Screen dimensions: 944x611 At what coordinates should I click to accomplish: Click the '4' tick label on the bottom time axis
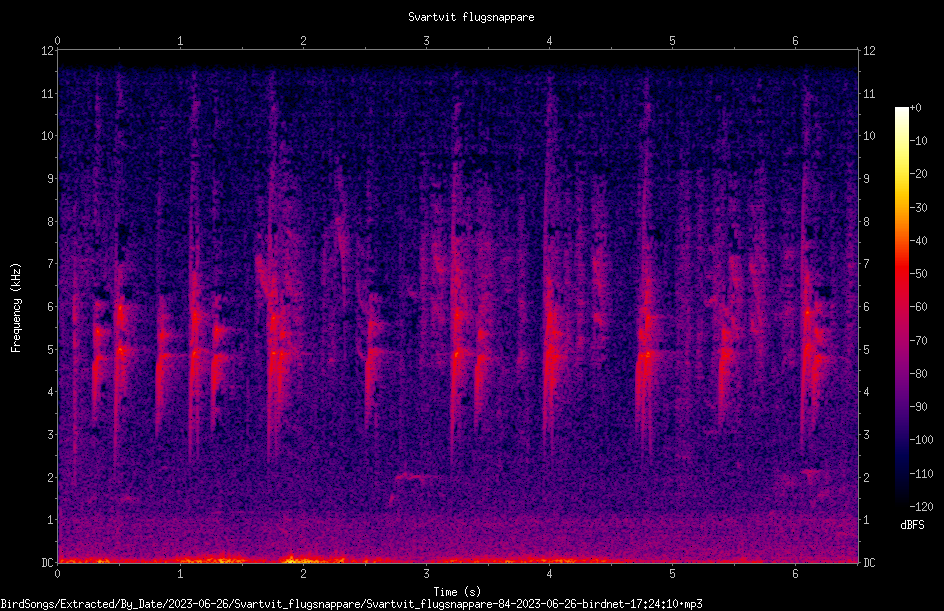click(549, 574)
